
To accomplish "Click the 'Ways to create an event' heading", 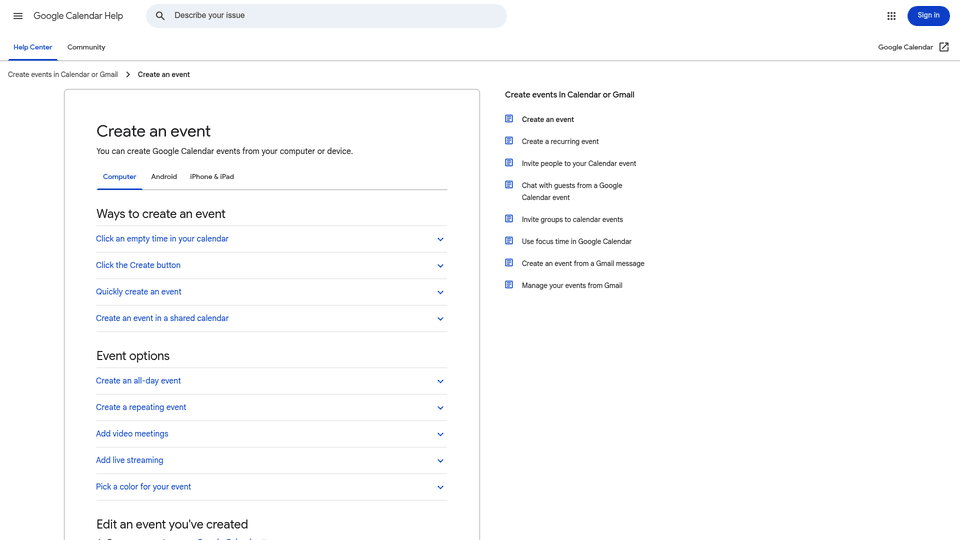I will tap(160, 214).
